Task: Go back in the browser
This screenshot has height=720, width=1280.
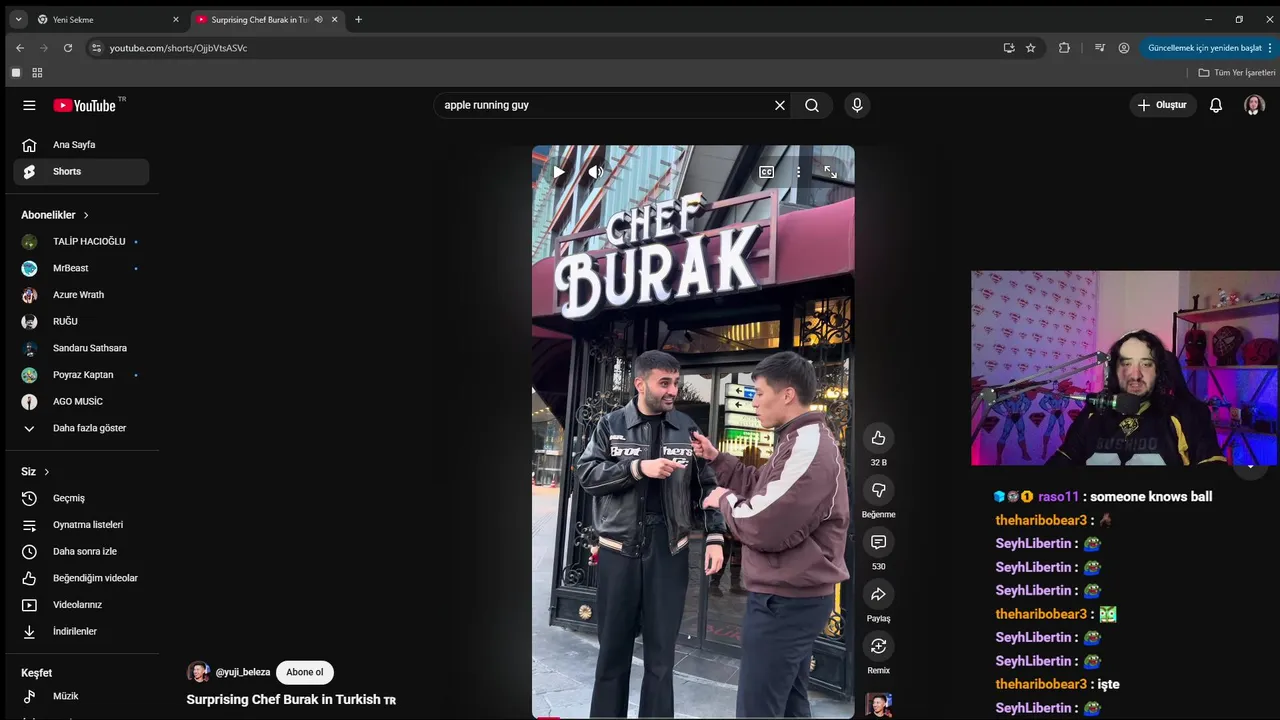Action: pos(20,48)
